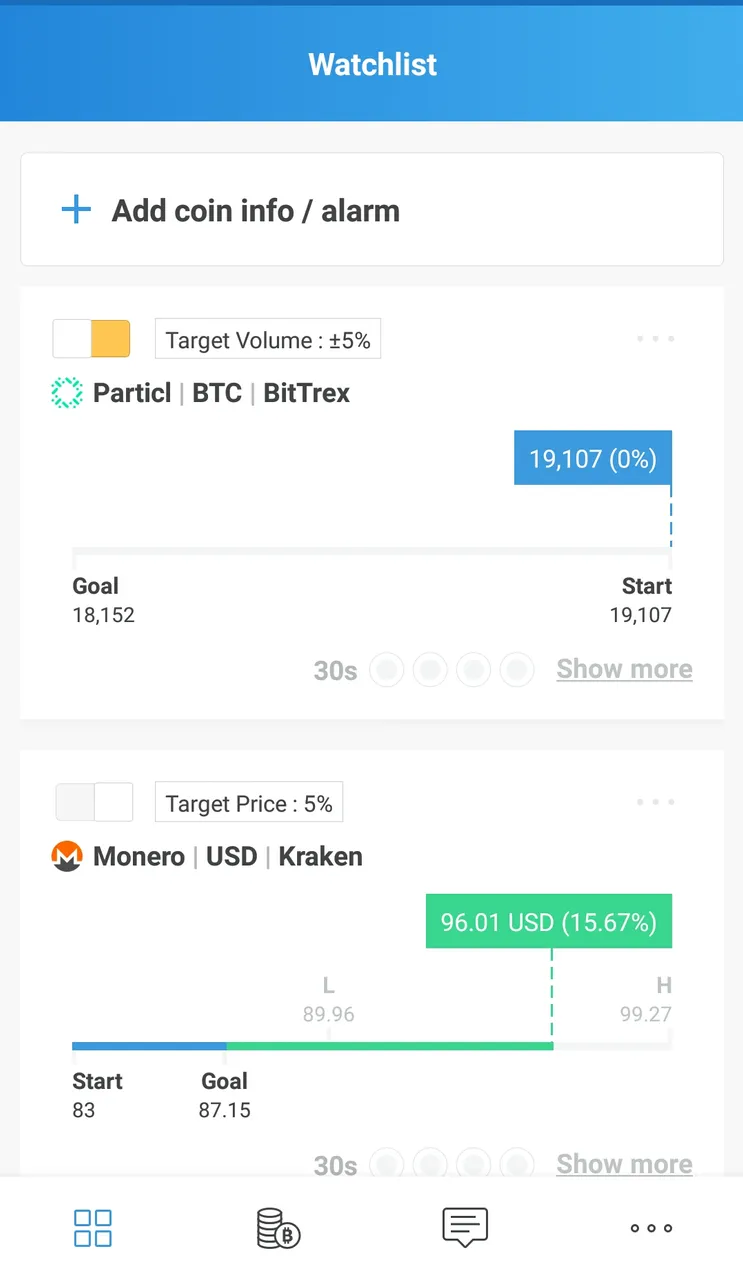Open Particl card three-dot menu
743x1280 pixels.
pos(656,339)
